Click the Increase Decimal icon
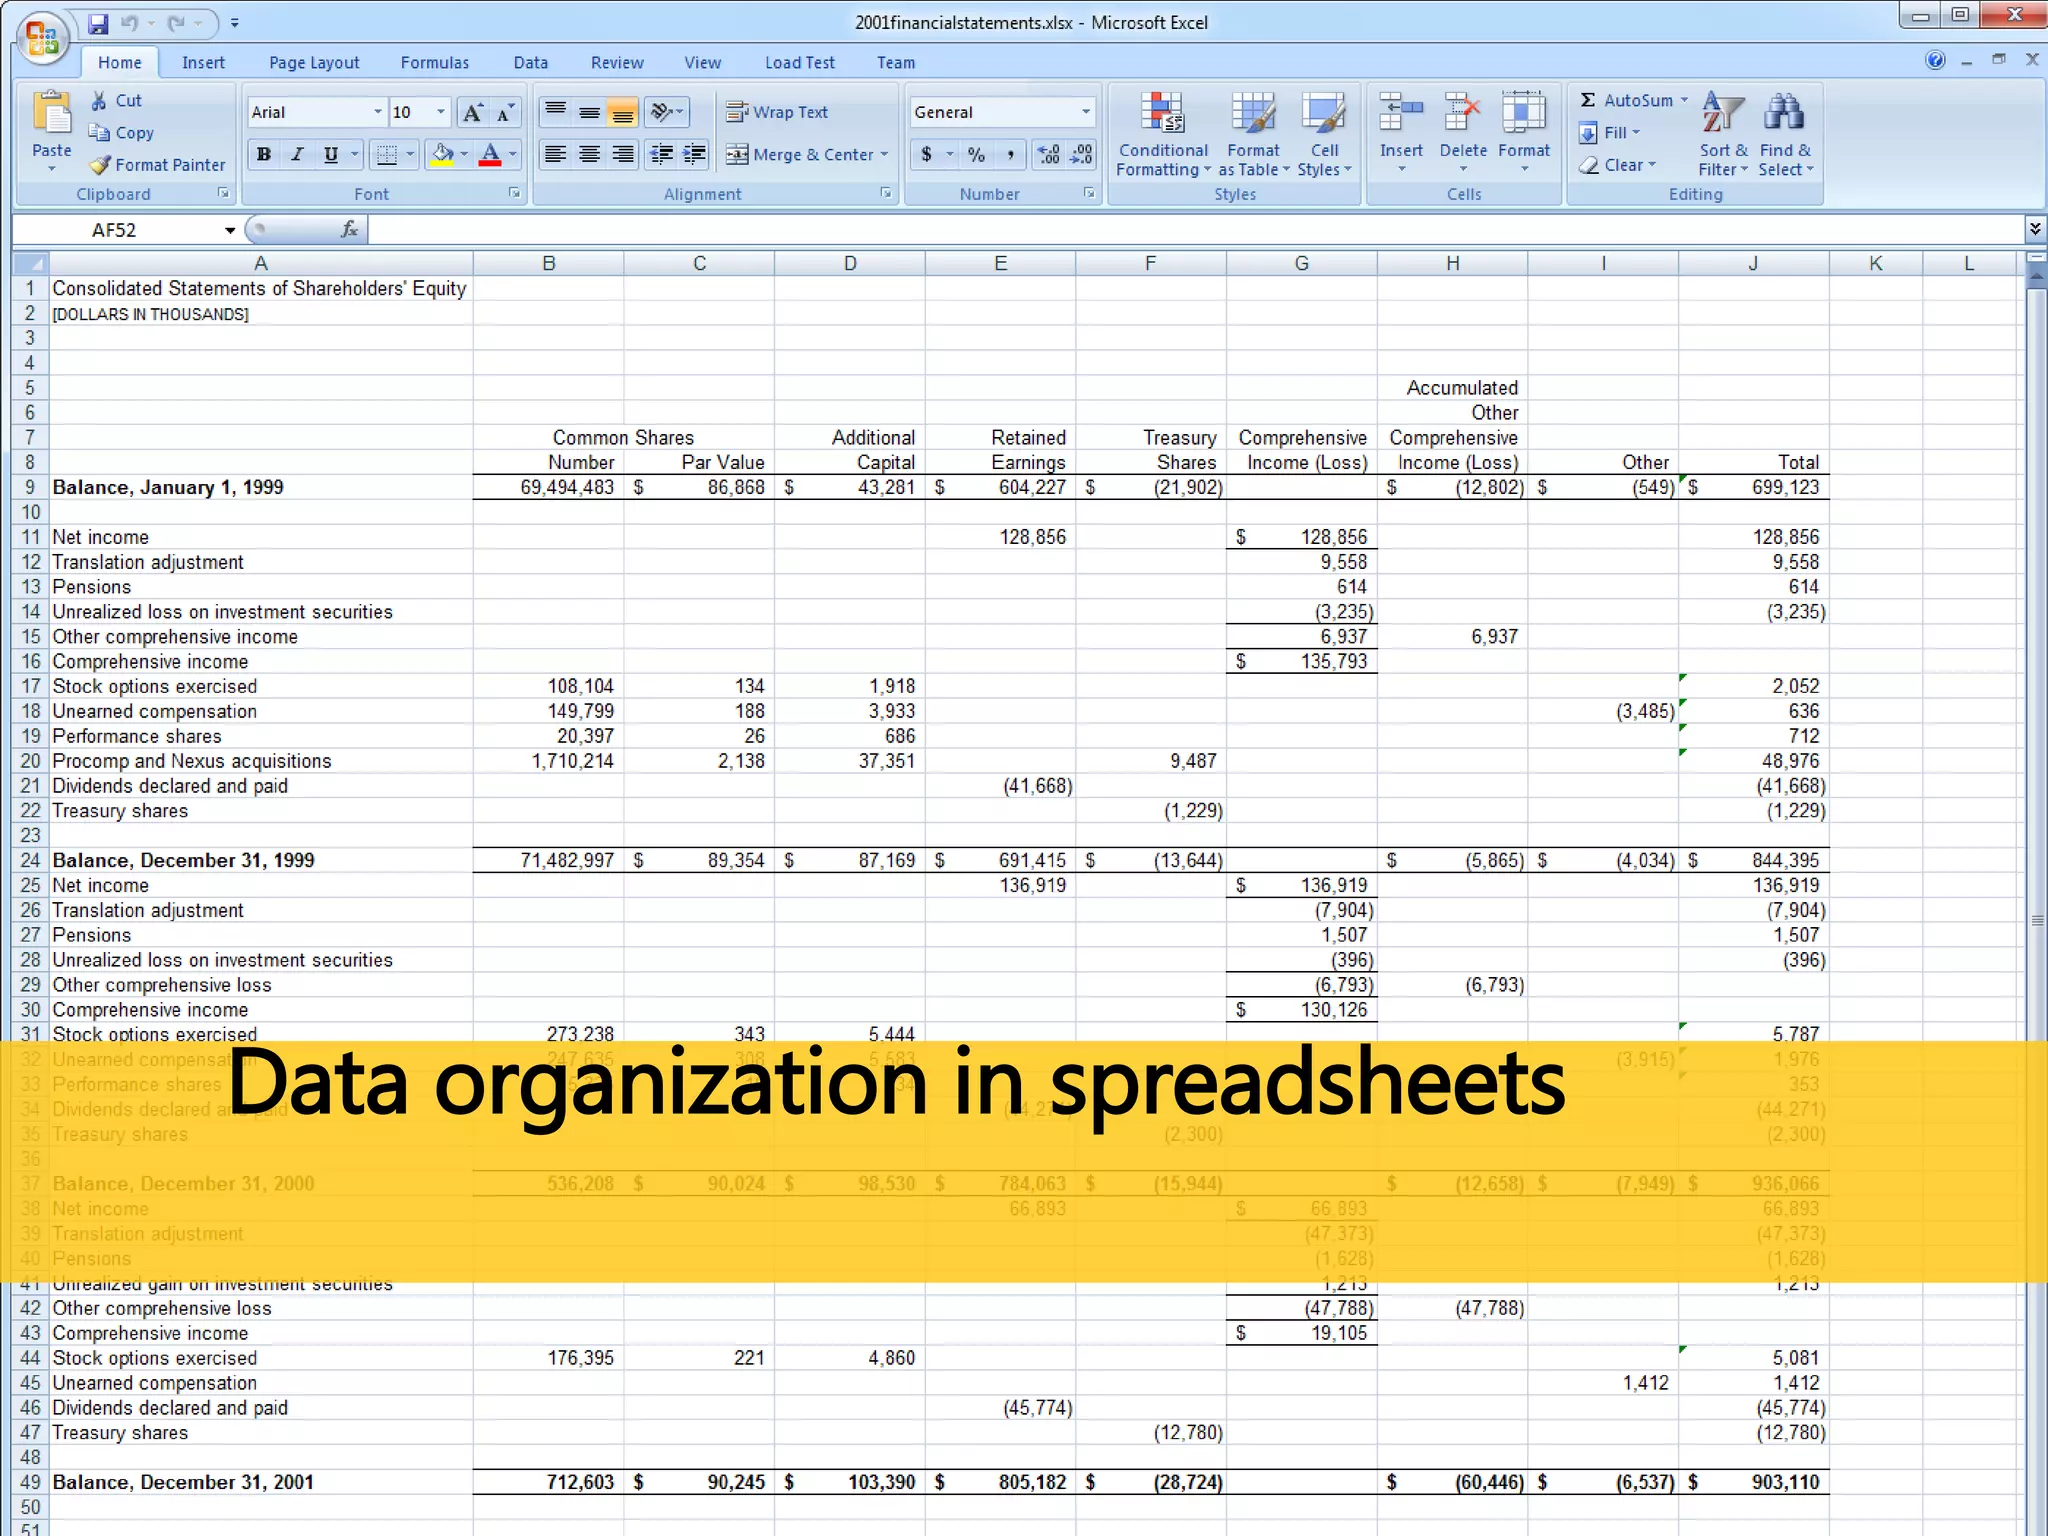2048x1536 pixels. [x=1049, y=154]
